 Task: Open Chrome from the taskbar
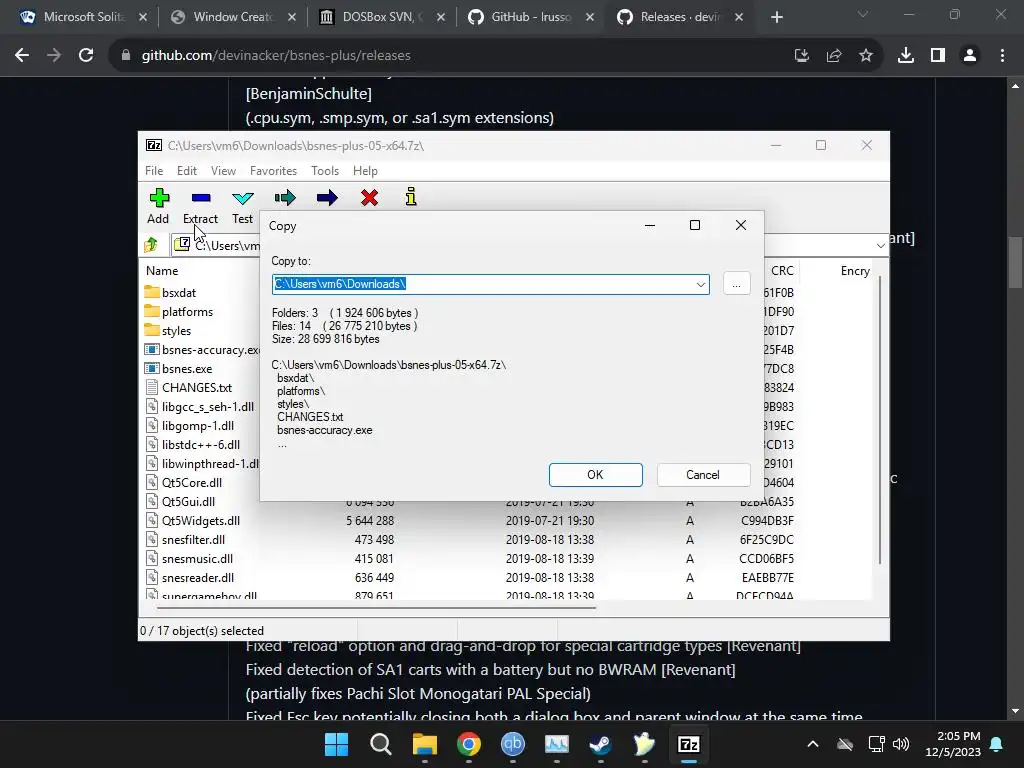469,744
